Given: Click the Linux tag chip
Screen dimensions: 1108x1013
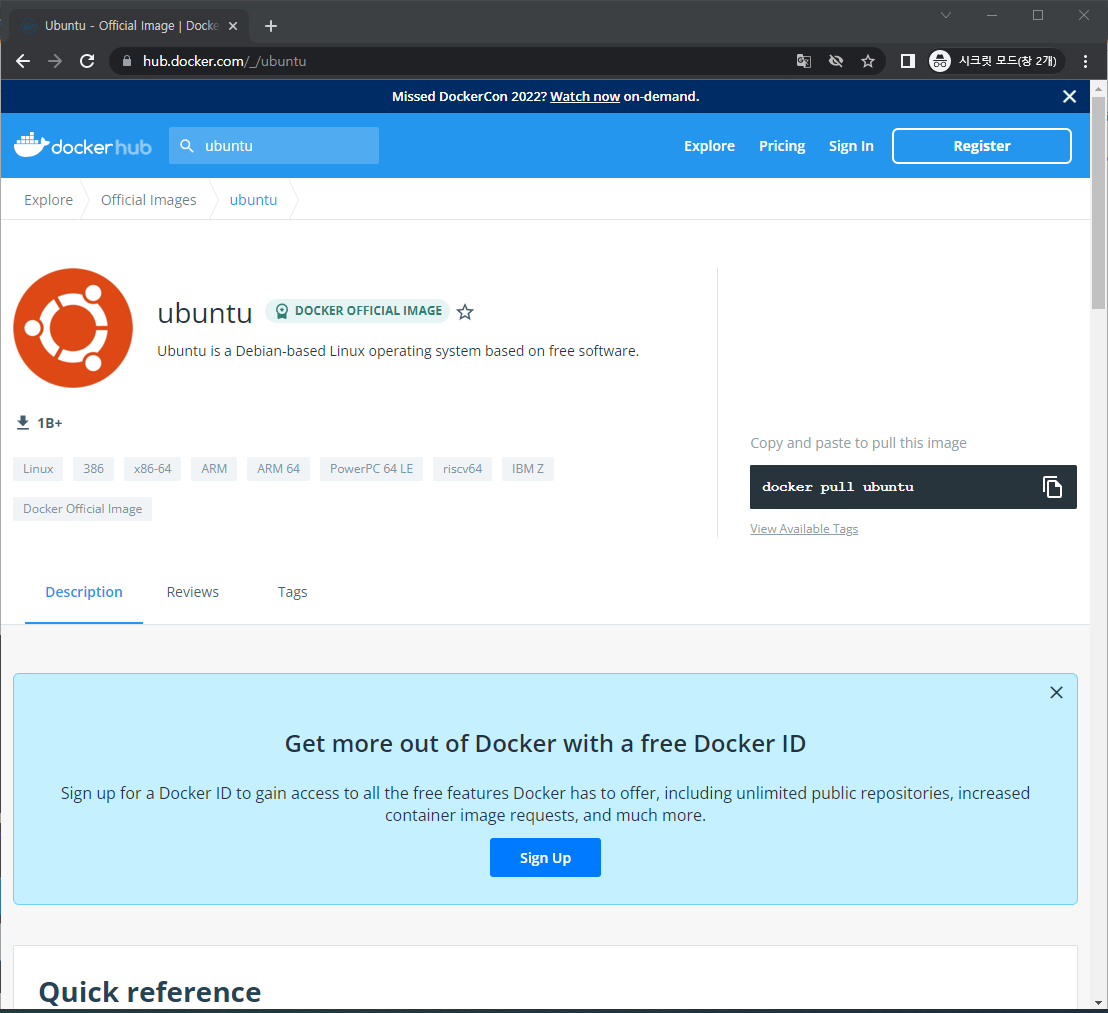Looking at the screenshot, I should [38, 468].
